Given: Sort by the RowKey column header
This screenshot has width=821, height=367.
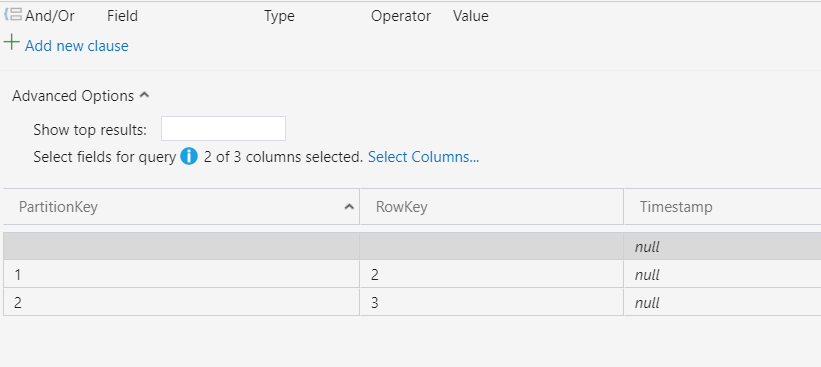Looking at the screenshot, I should 492,207.
